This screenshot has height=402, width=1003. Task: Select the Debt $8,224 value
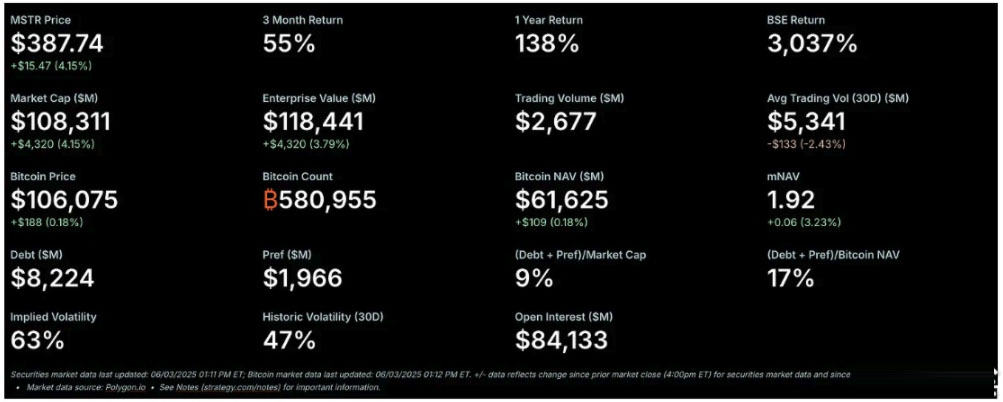(x=50, y=278)
